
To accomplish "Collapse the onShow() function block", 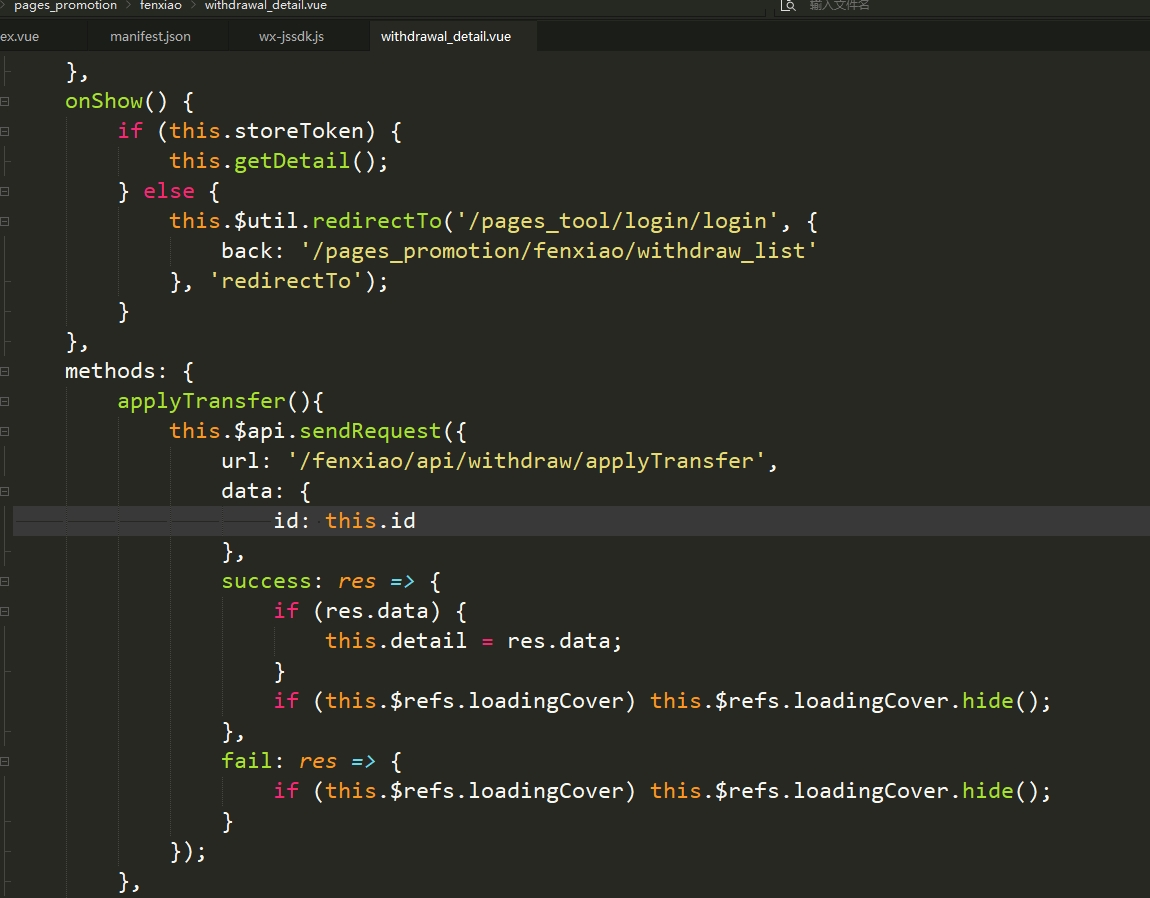I will point(6,101).
